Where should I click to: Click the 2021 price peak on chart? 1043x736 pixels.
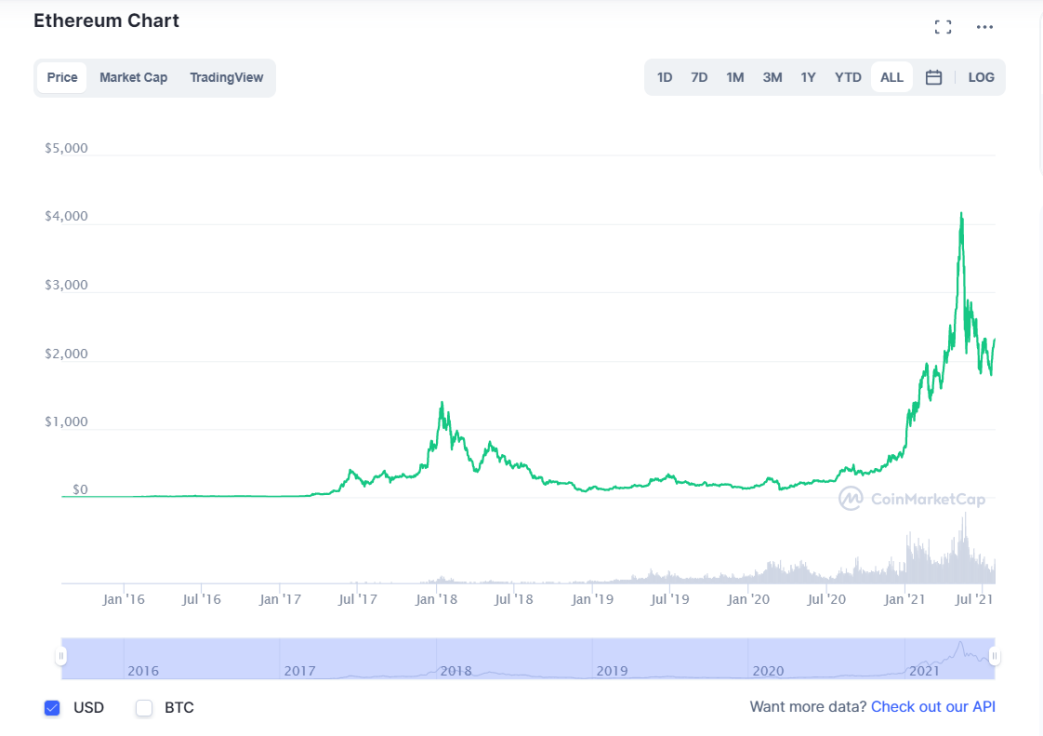[961, 214]
